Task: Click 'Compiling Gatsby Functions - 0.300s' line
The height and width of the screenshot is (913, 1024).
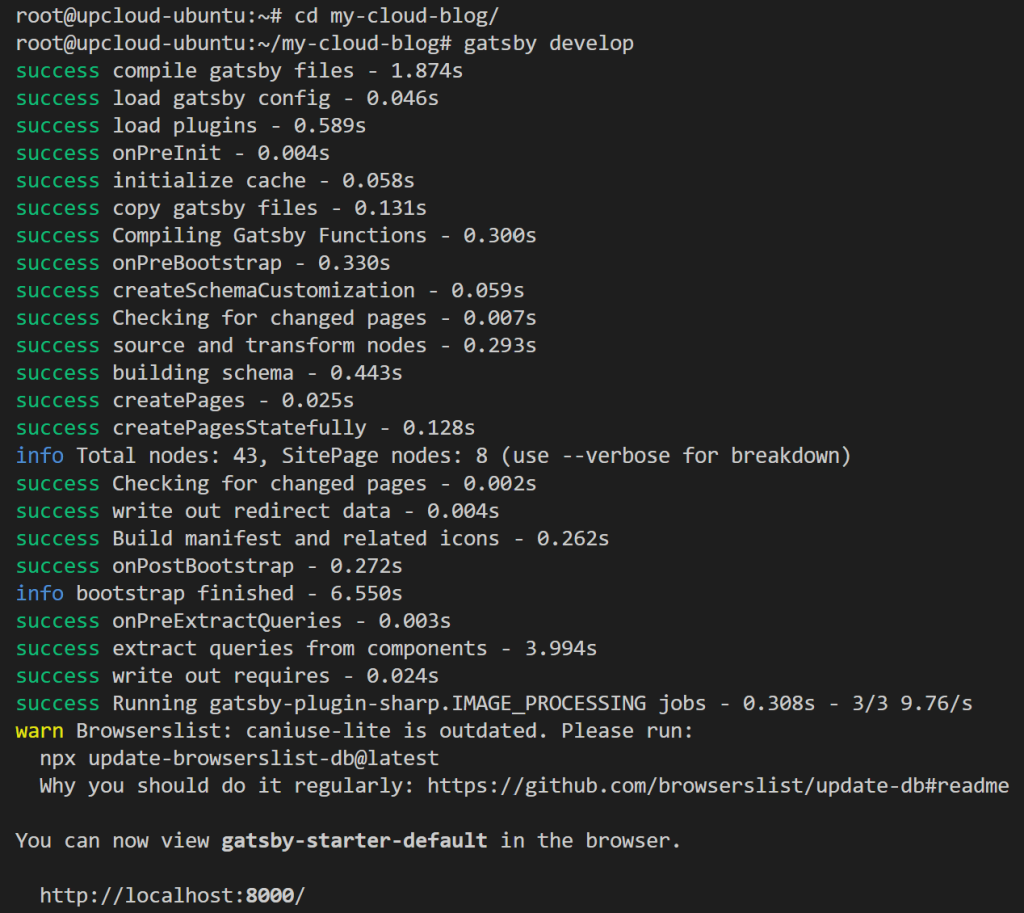Action: pos(276,236)
